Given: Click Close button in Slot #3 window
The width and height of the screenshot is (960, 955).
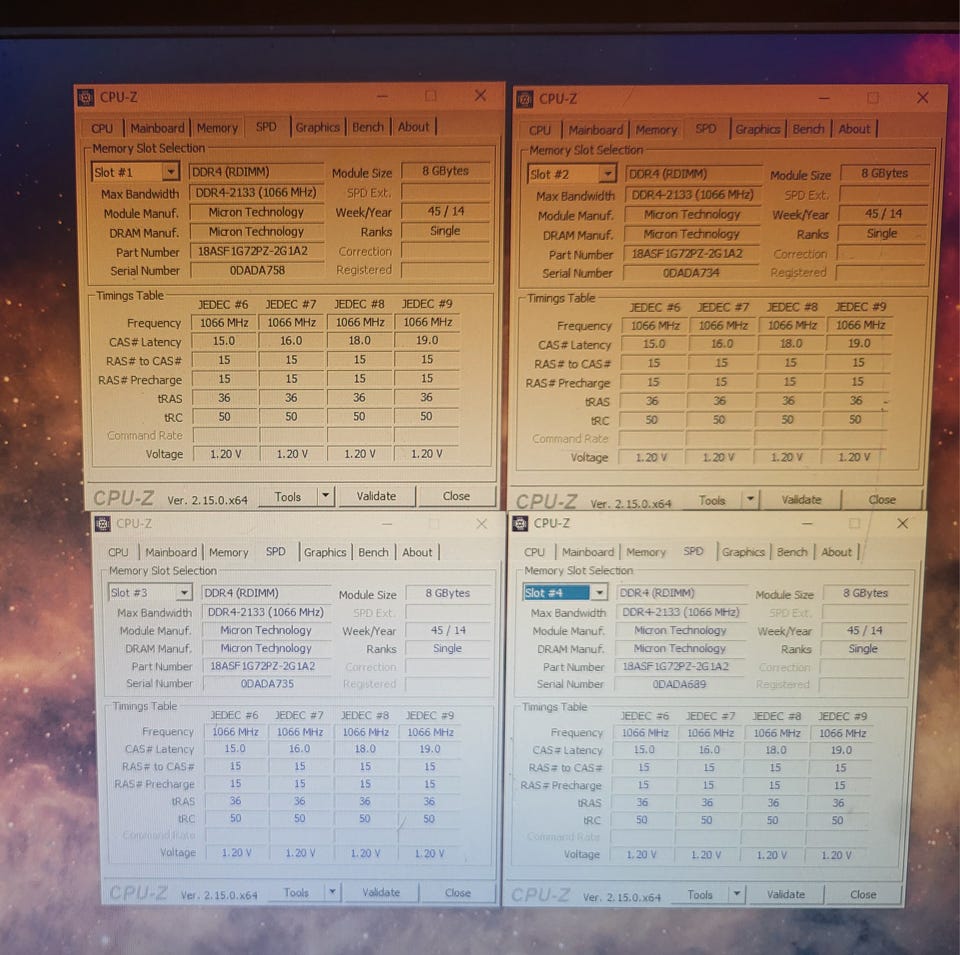Looking at the screenshot, I should [458, 893].
